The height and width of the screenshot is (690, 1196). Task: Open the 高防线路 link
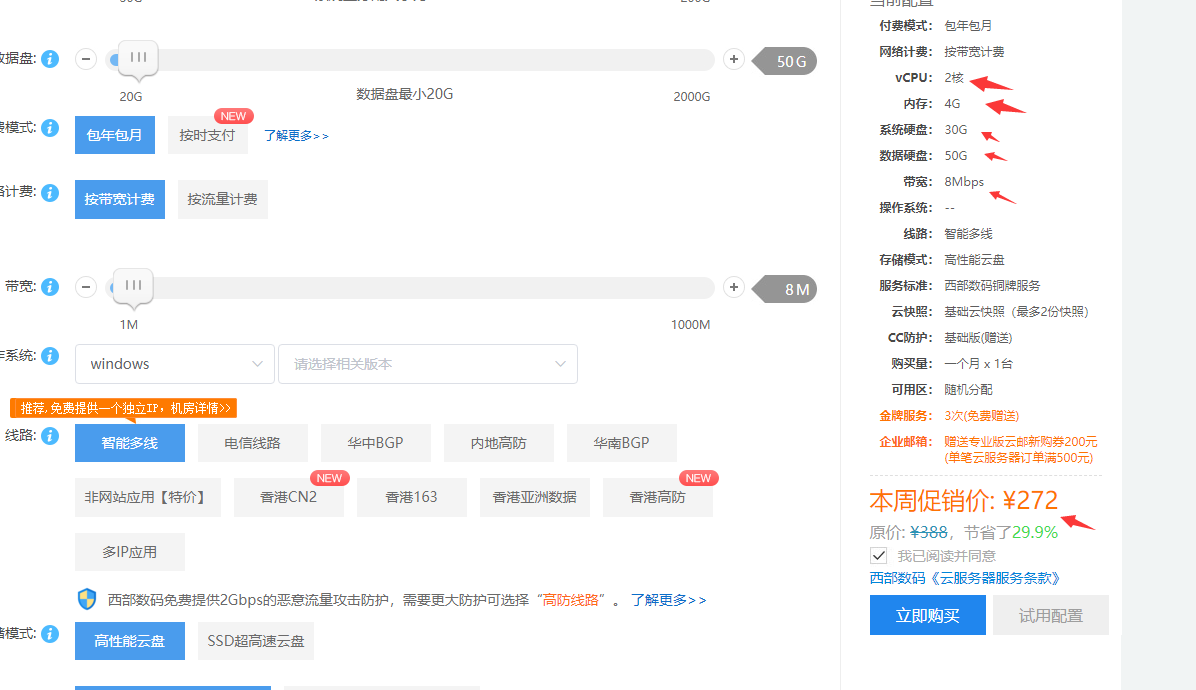571,600
